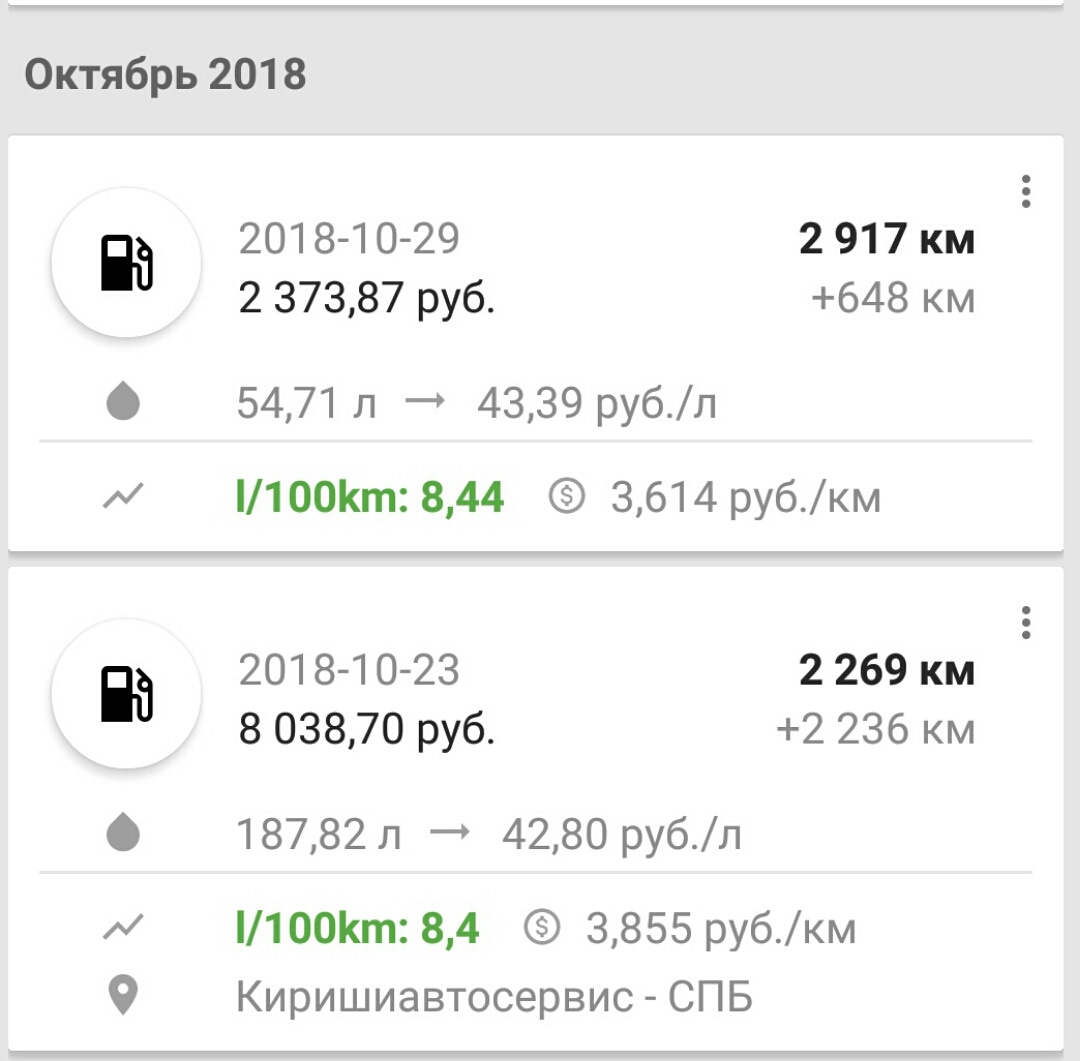Tap the 8 038,70 руб. total cost

366,730
